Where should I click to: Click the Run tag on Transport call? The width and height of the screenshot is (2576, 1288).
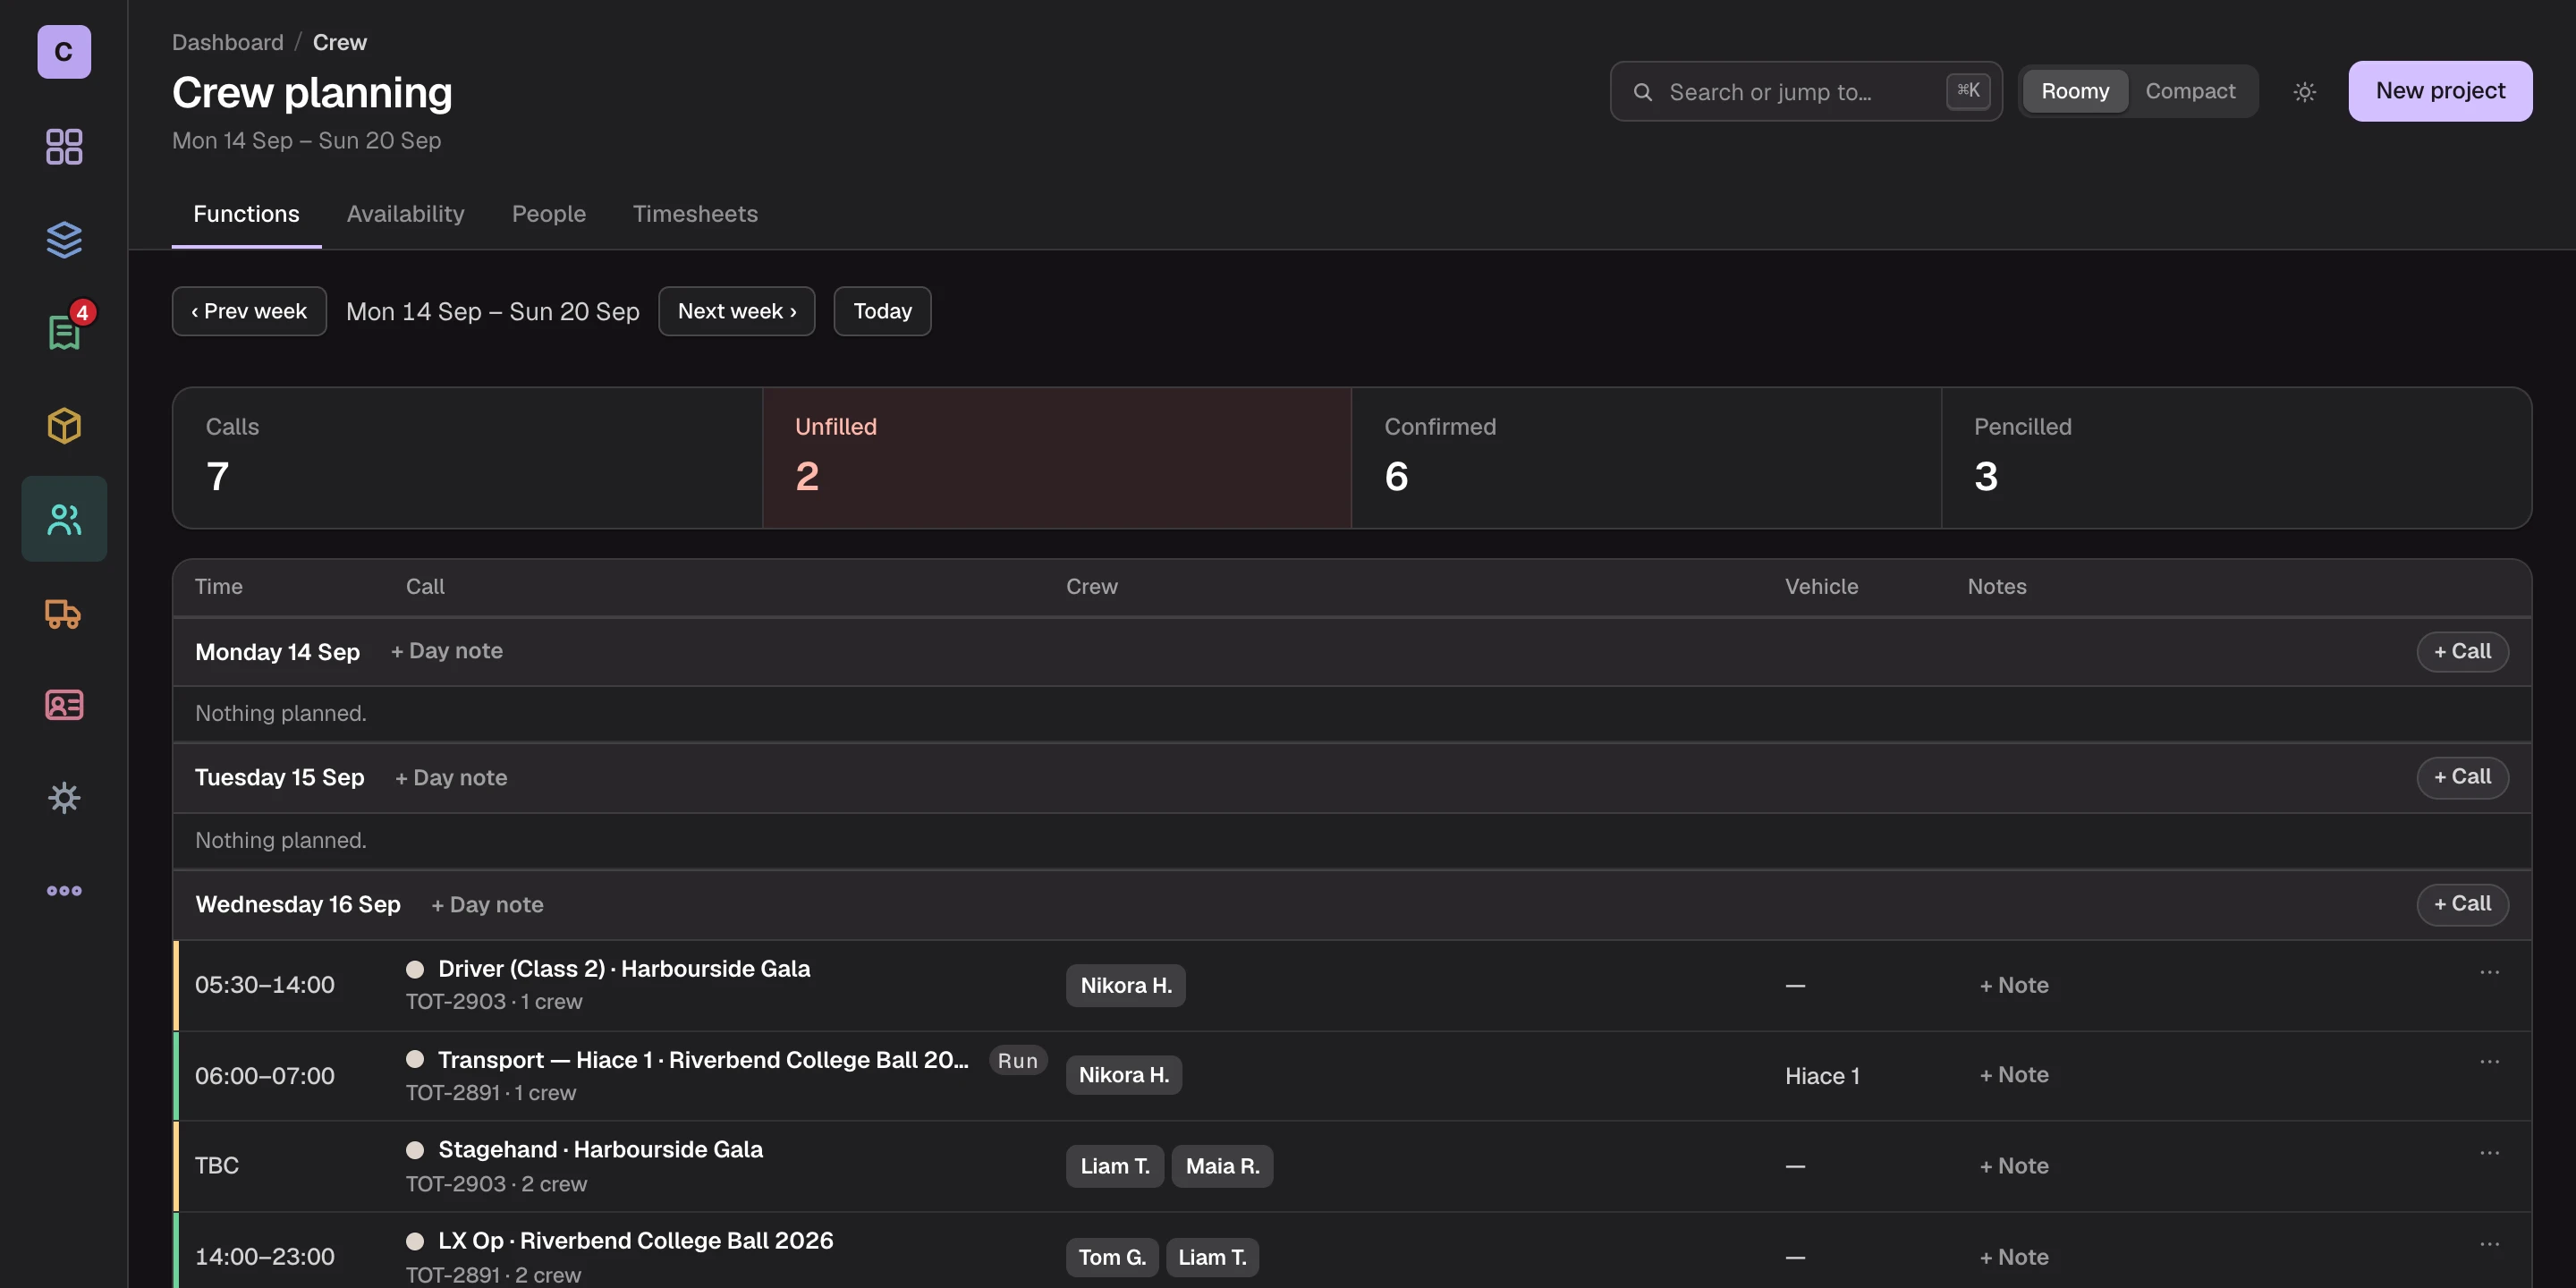(x=1017, y=1061)
